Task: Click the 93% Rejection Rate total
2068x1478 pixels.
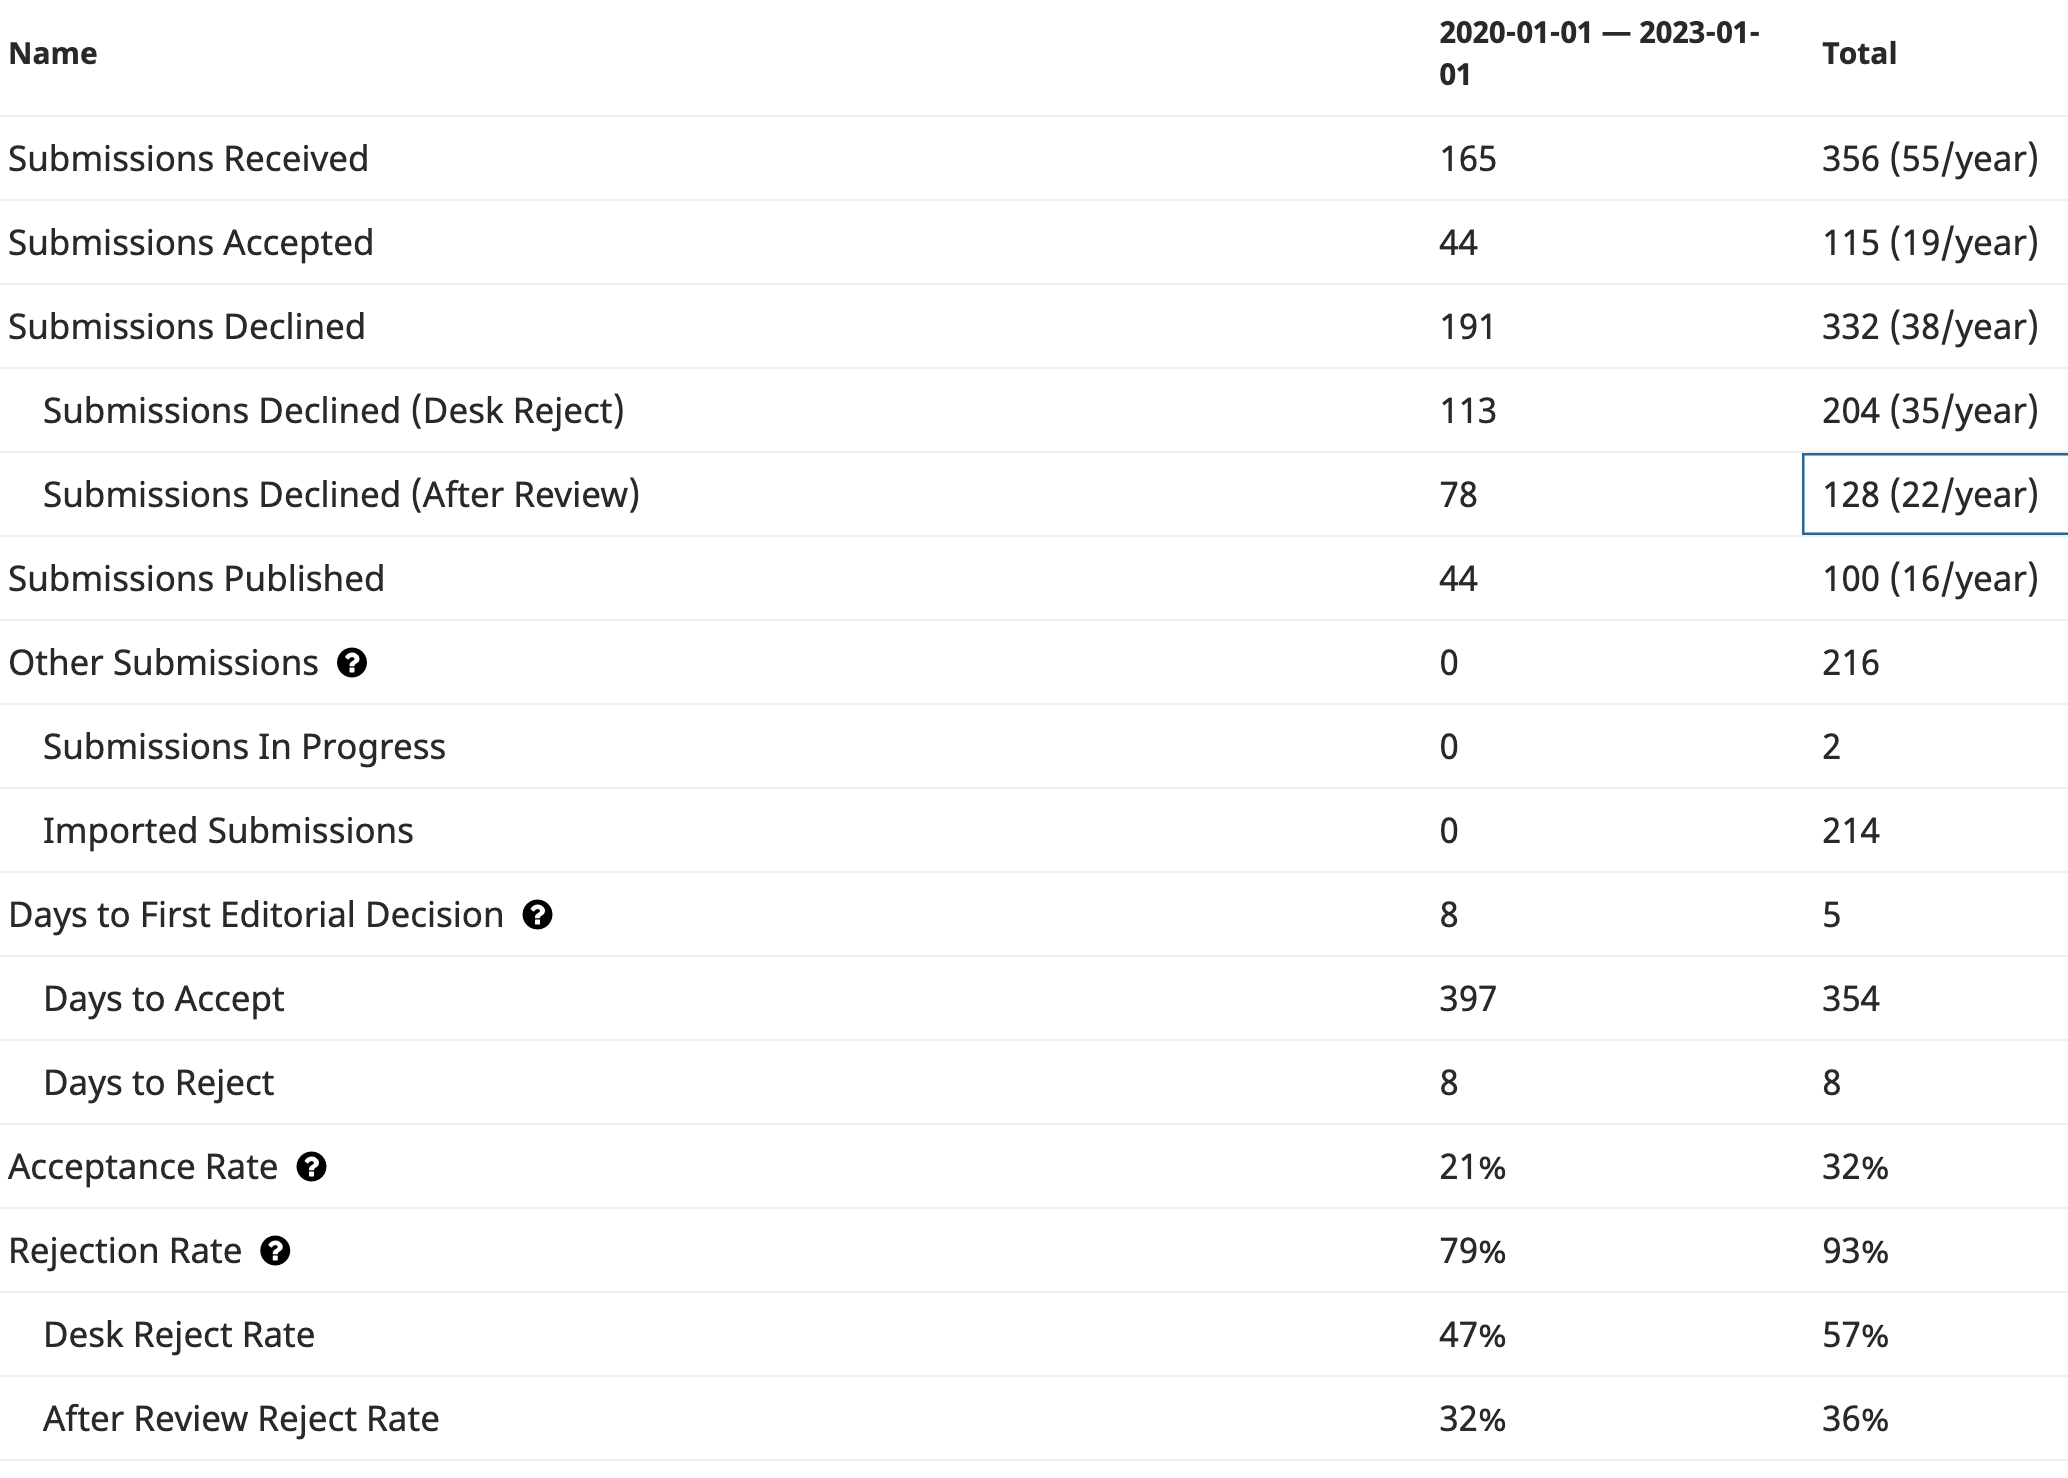Action: pos(1854,1251)
